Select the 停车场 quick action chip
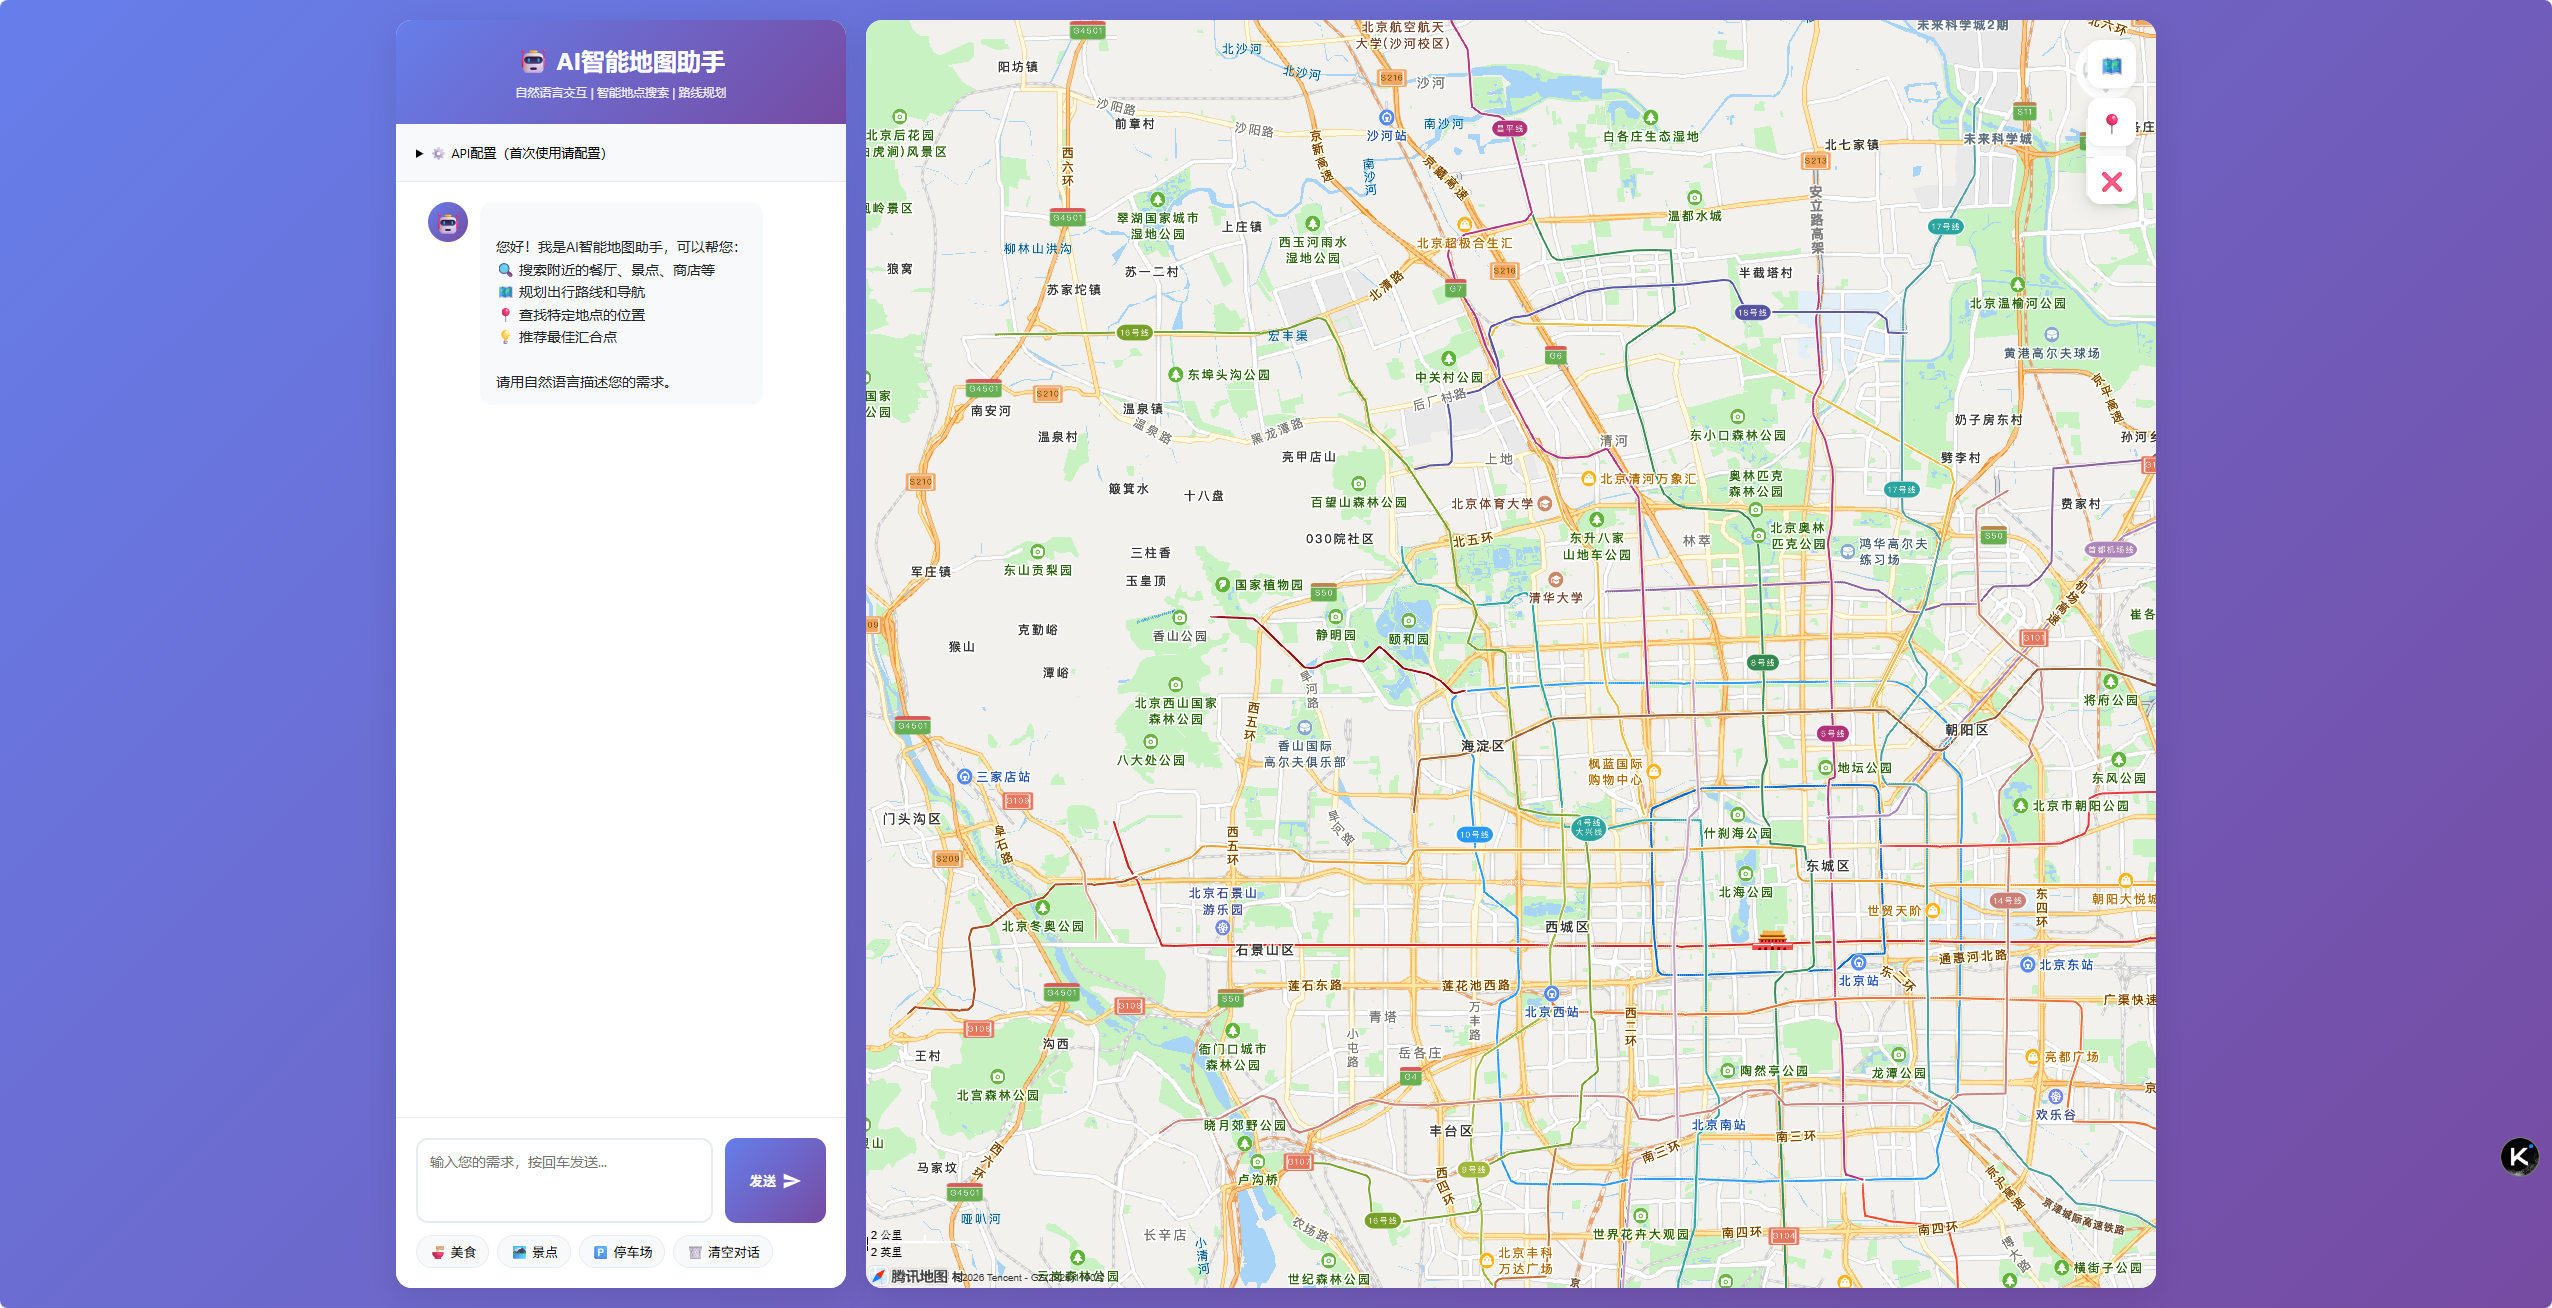2552x1308 pixels. (622, 1252)
